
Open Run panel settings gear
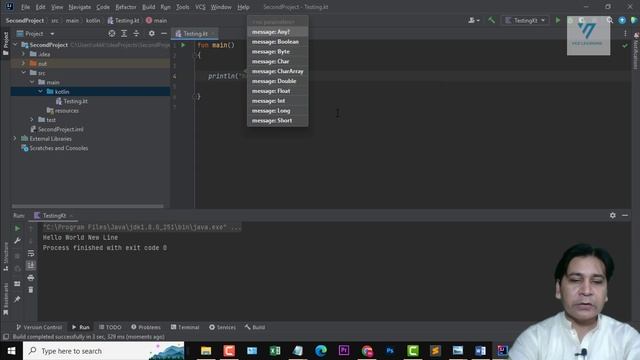(613, 215)
